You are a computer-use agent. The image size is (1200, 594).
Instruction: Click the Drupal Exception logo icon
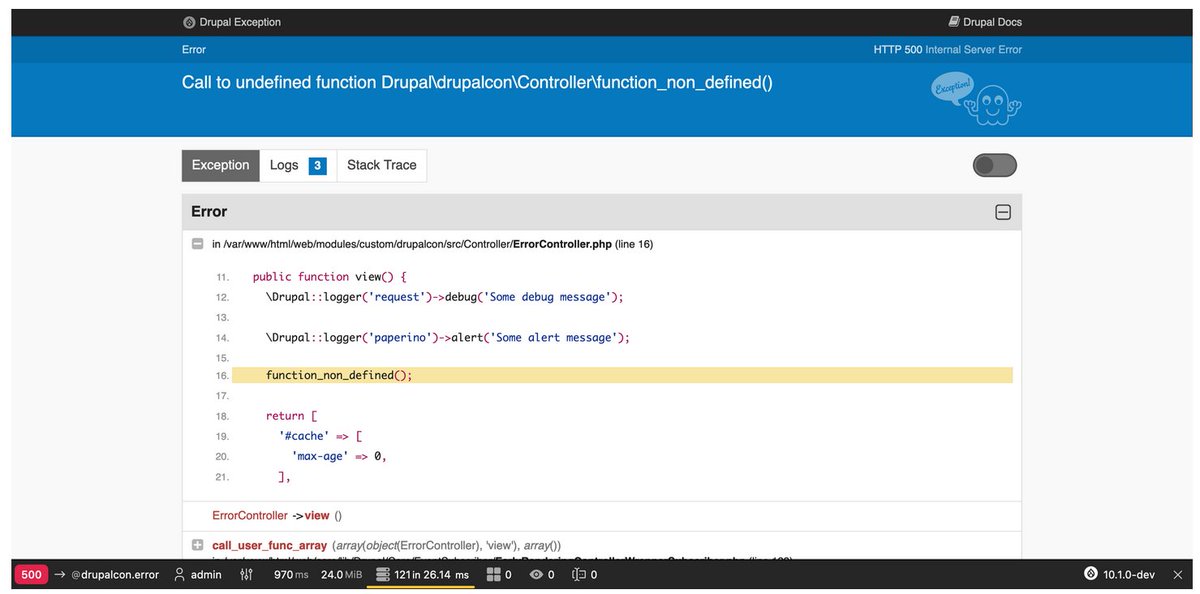click(x=188, y=21)
